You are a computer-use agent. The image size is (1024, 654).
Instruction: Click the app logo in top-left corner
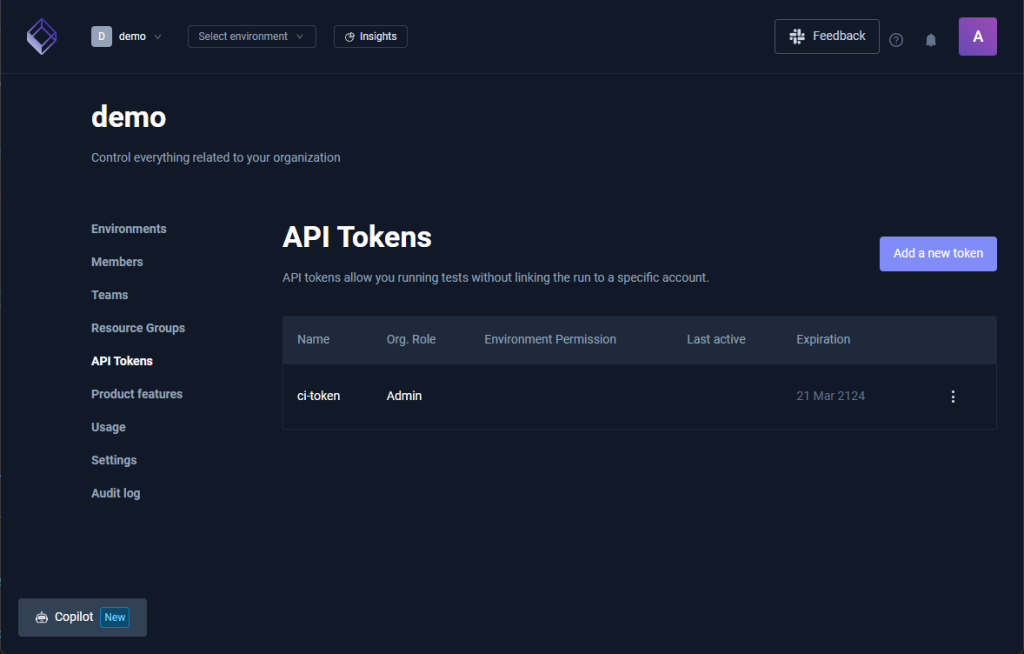tap(41, 37)
